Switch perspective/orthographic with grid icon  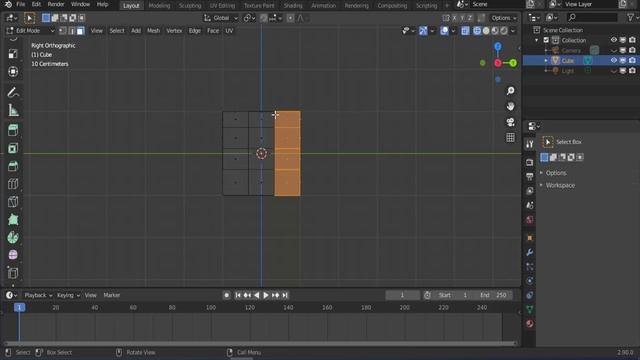[x=510, y=138]
